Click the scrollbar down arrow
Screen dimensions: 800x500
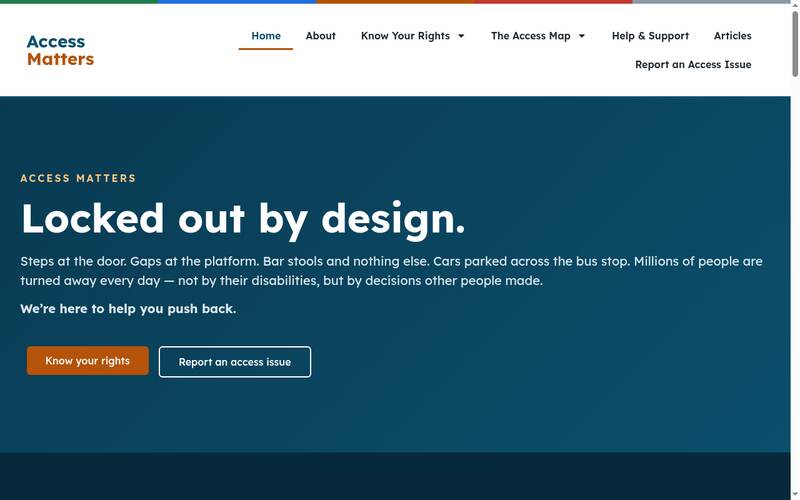point(795,496)
